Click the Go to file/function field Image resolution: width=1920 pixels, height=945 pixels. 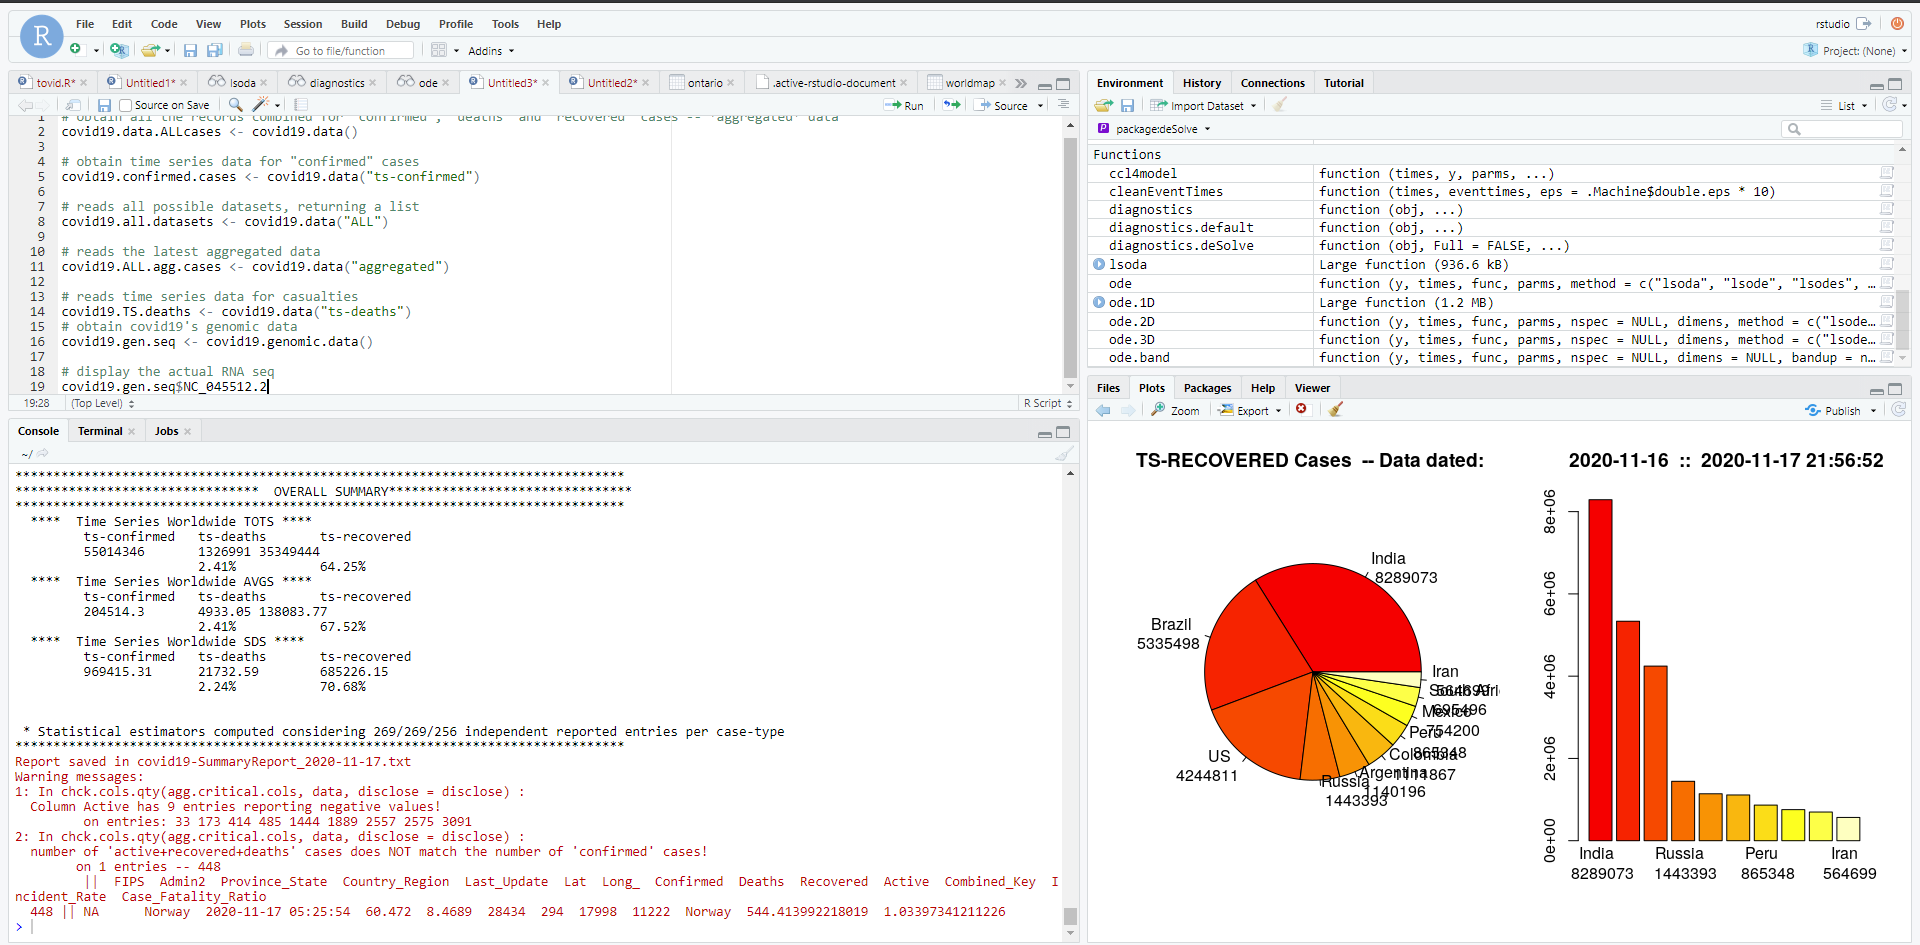tap(340, 51)
